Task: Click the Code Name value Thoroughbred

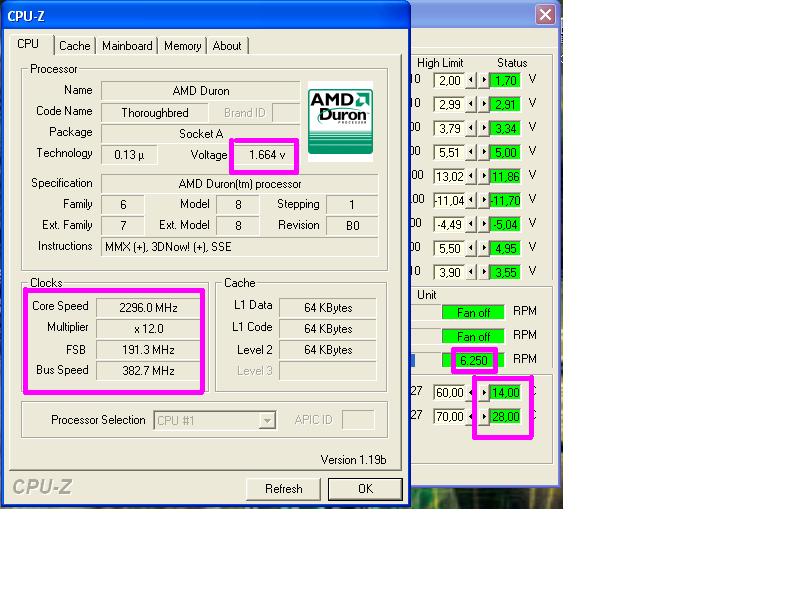Action: tap(155, 113)
